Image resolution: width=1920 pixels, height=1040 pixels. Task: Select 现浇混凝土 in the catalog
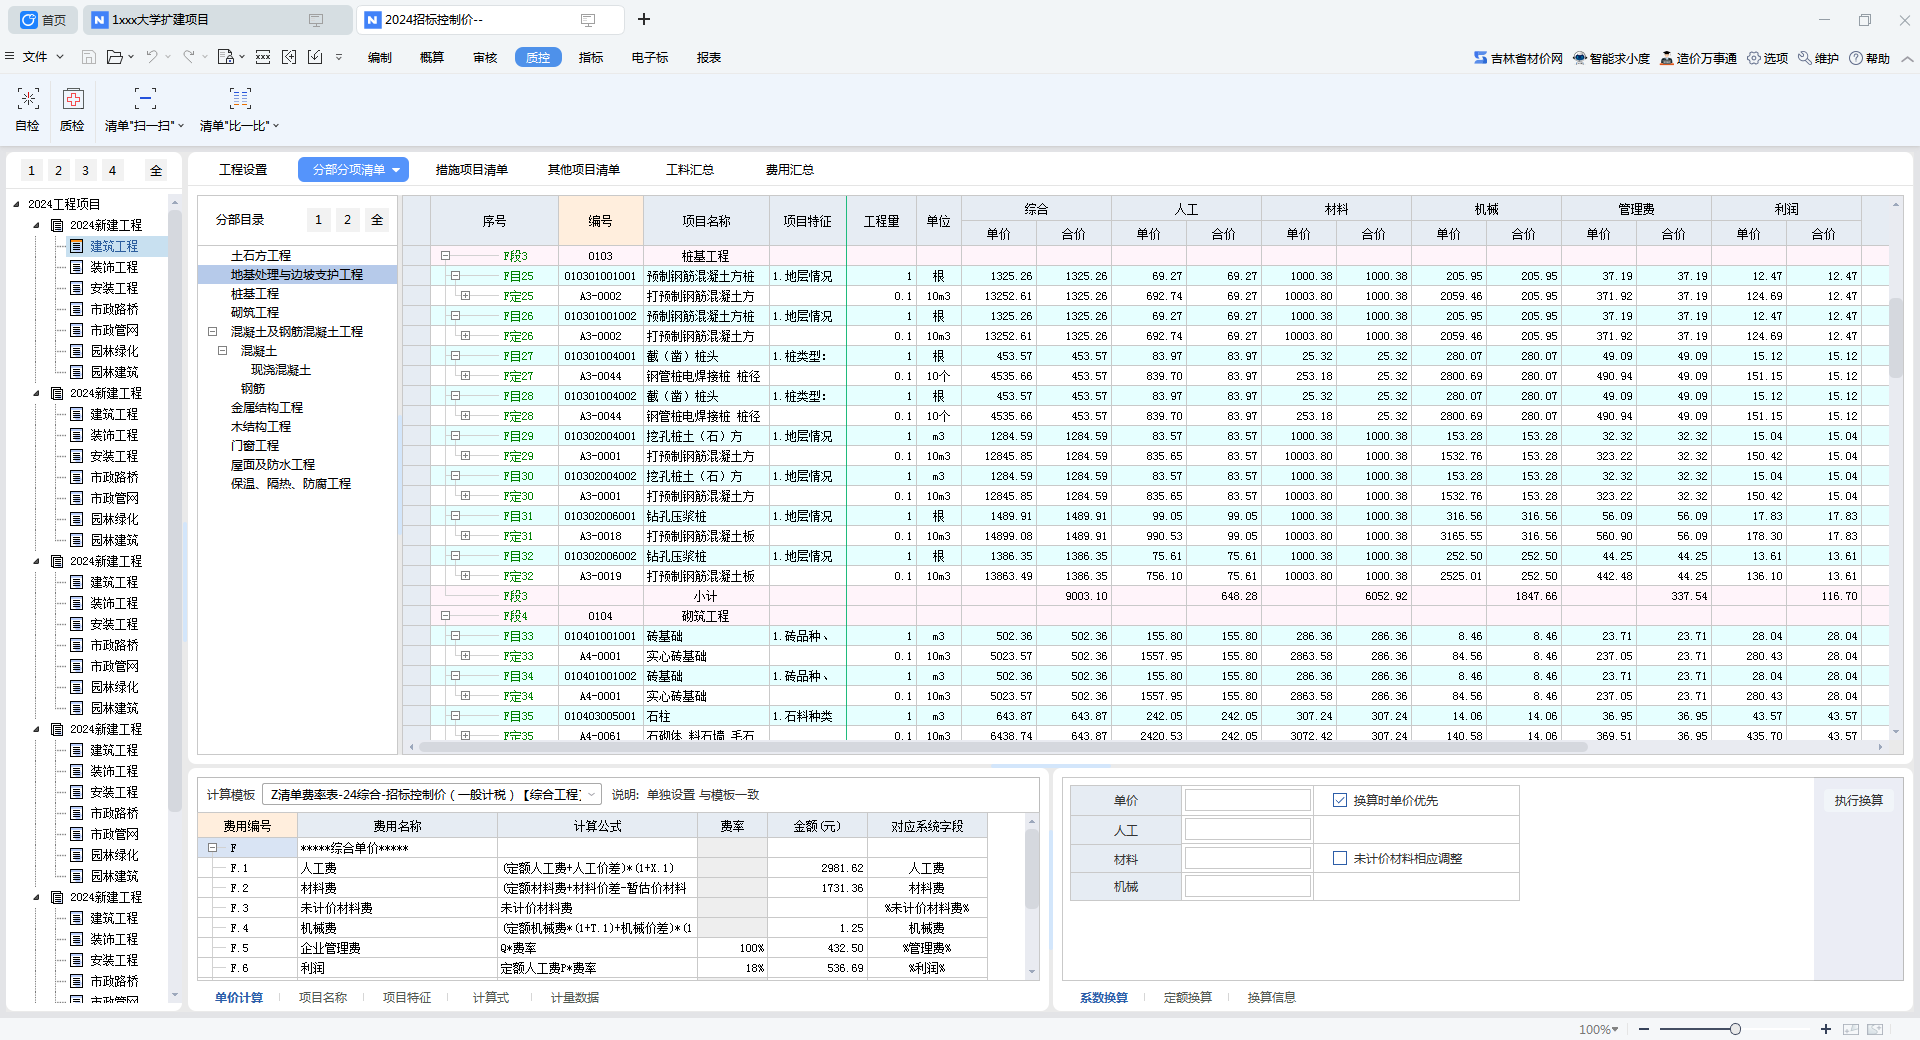pos(281,370)
